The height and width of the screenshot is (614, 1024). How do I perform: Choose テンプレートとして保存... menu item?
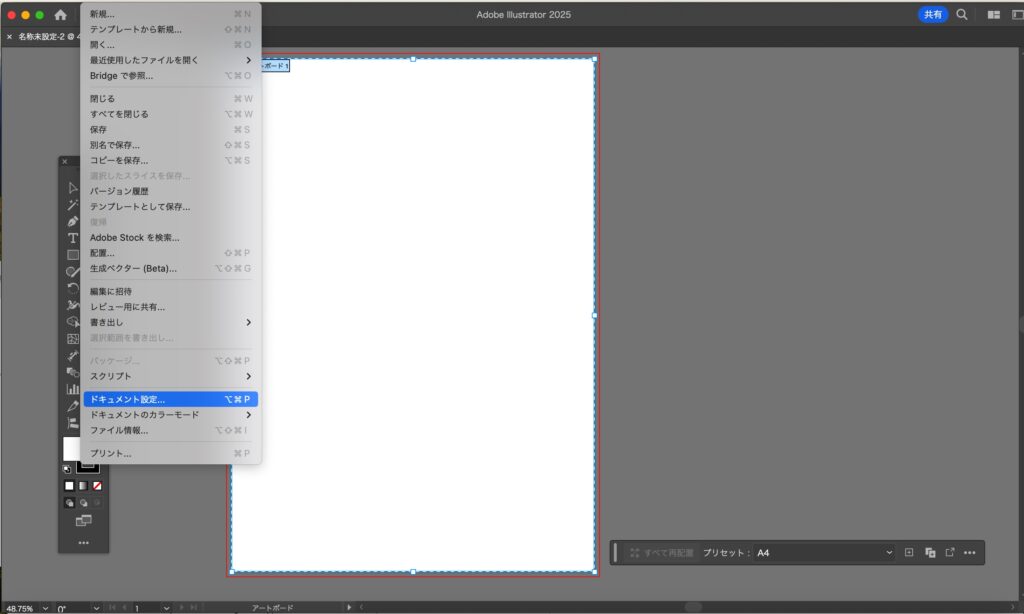170,206
